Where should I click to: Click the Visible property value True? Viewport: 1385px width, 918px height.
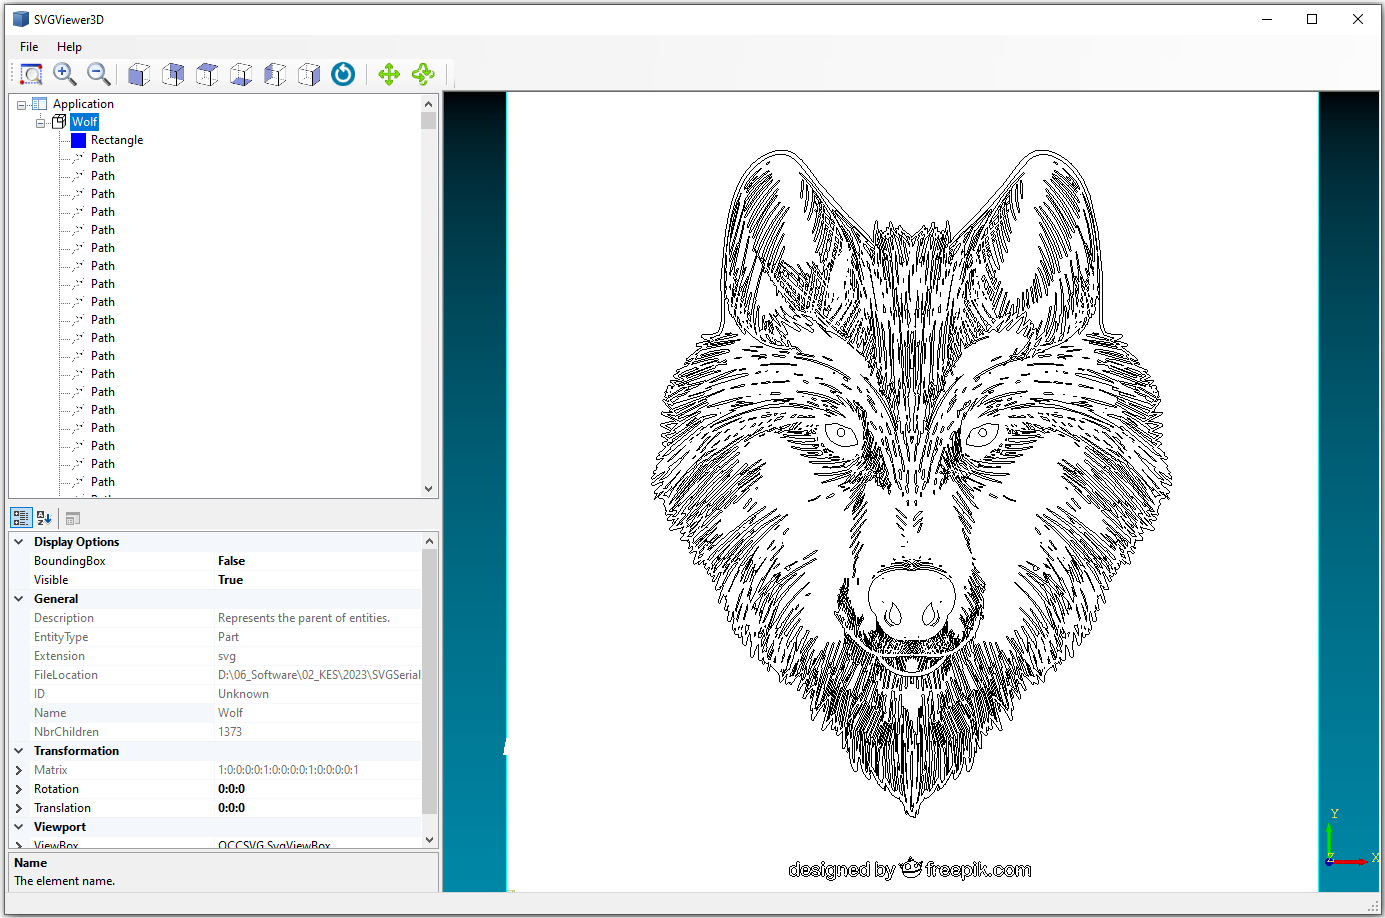(x=231, y=580)
